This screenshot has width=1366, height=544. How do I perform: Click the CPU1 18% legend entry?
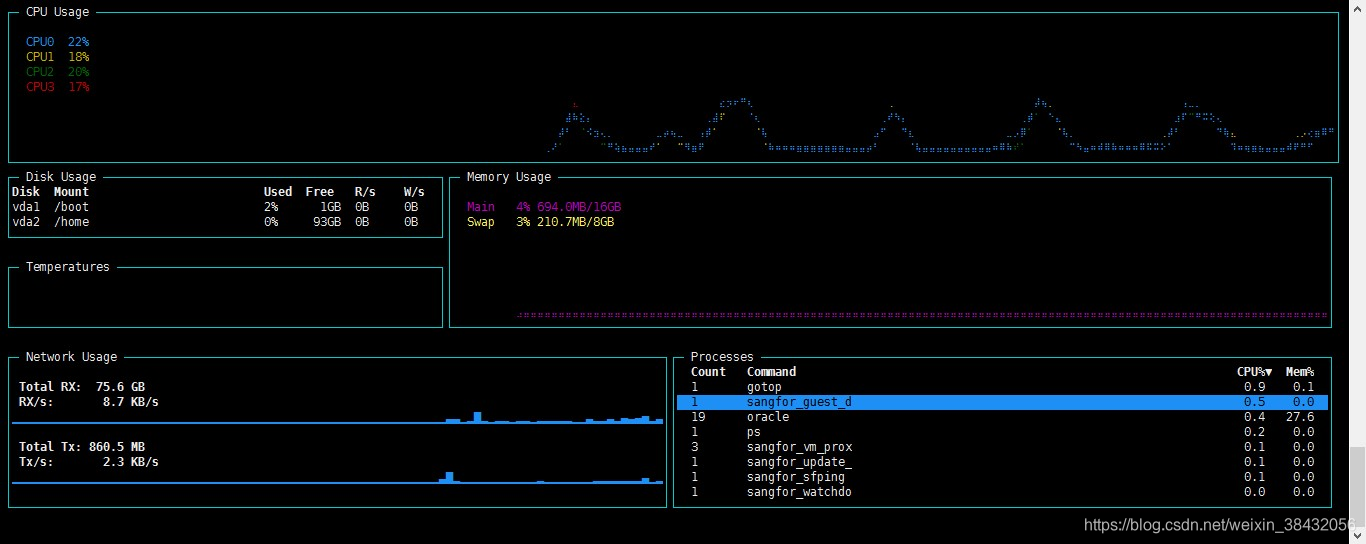57,57
